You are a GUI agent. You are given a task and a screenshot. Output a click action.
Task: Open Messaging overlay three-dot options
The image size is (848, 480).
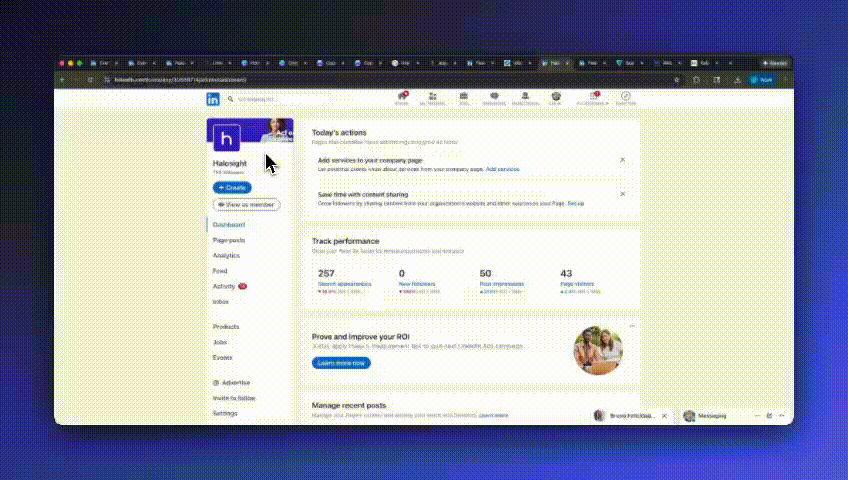[x=757, y=416]
